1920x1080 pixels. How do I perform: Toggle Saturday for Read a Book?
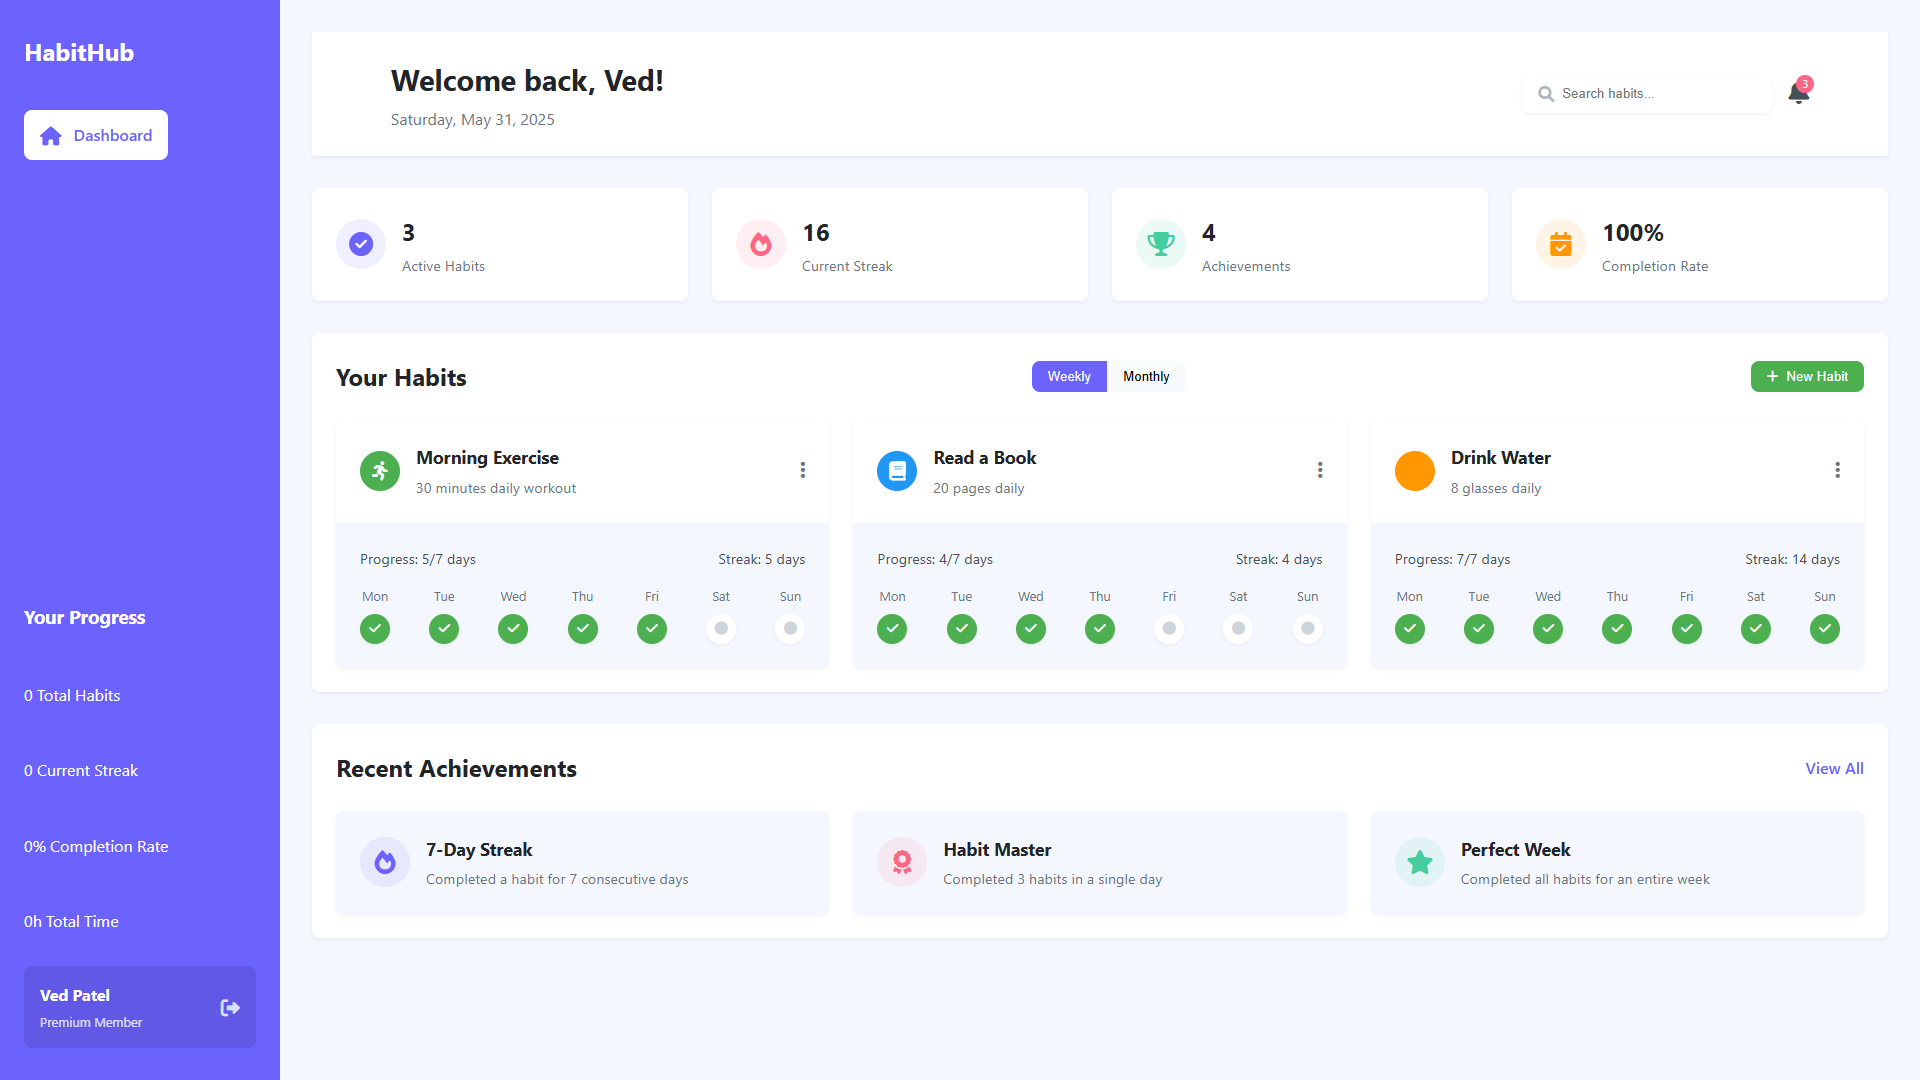[1238, 629]
